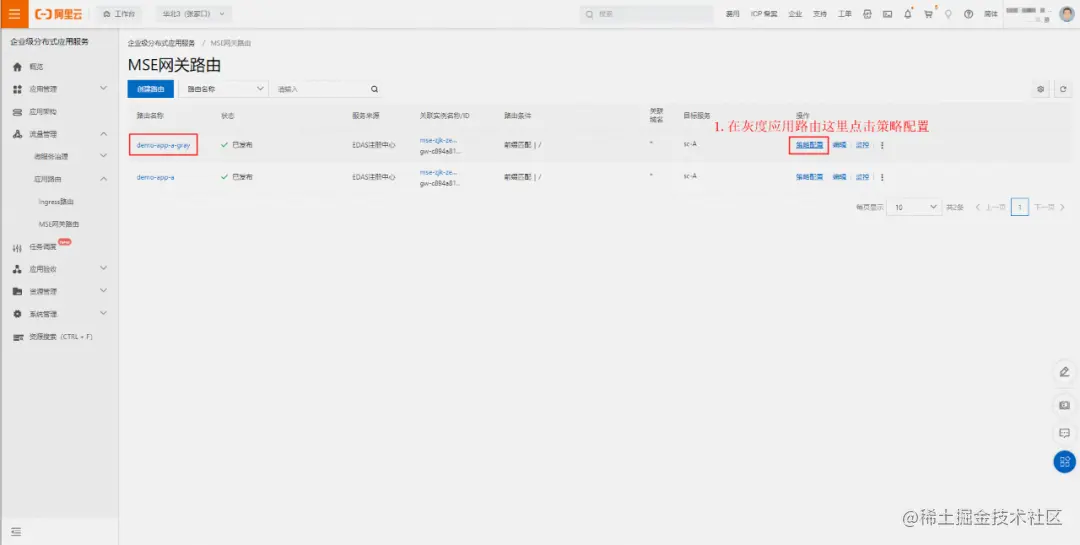Open more actions for demo-app-a
Image resolution: width=1080 pixels, height=545 pixels.
tap(882, 178)
